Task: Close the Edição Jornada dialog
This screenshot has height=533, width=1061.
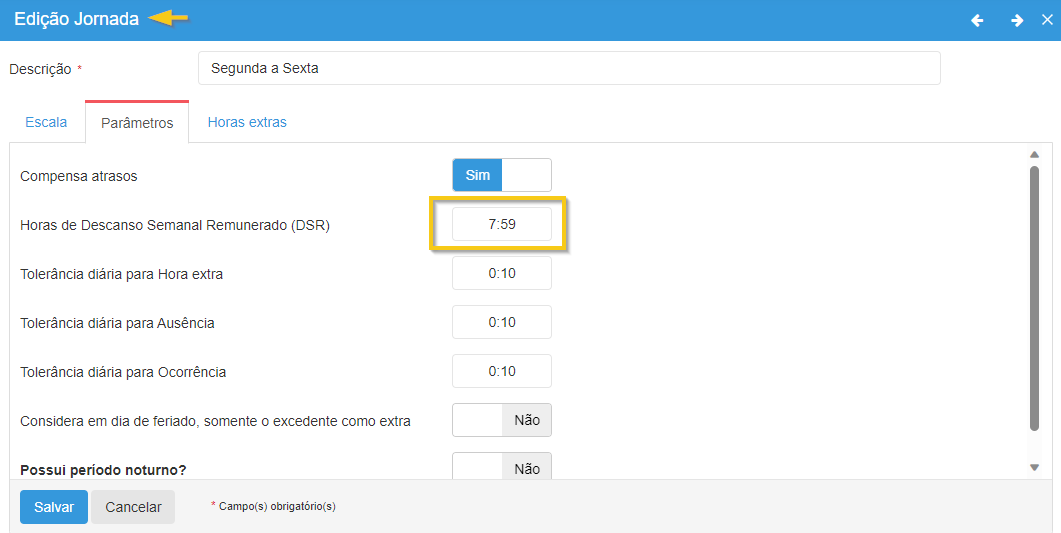Action: 1047,20
